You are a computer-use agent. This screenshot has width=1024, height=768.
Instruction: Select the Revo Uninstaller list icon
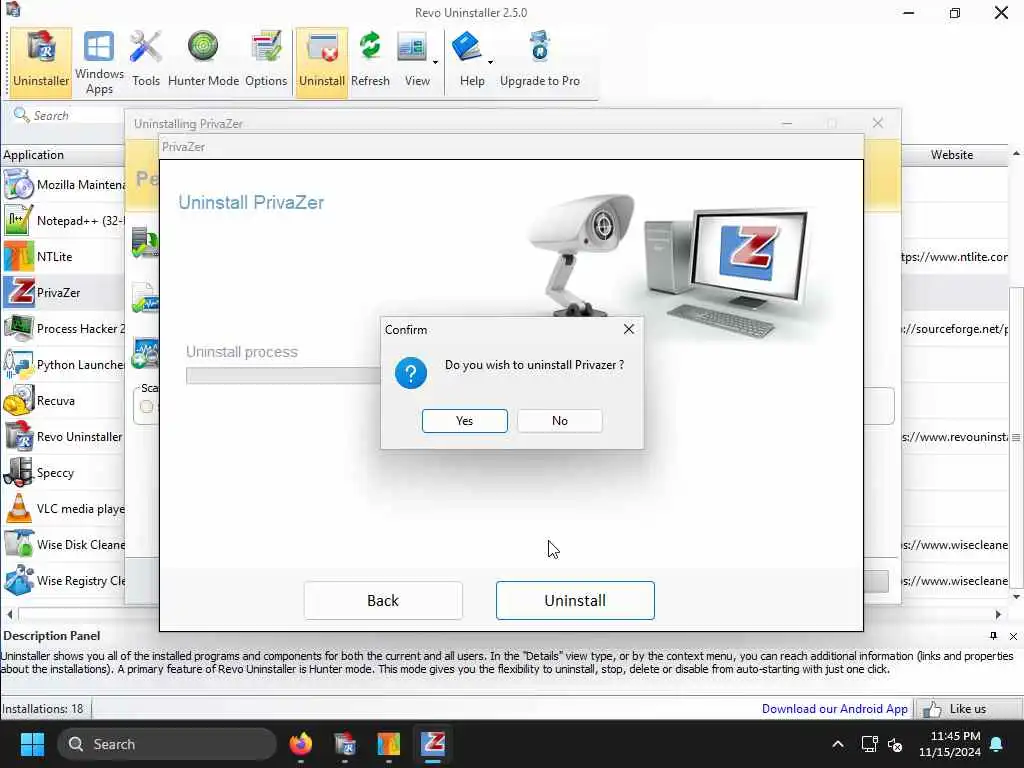(18, 436)
